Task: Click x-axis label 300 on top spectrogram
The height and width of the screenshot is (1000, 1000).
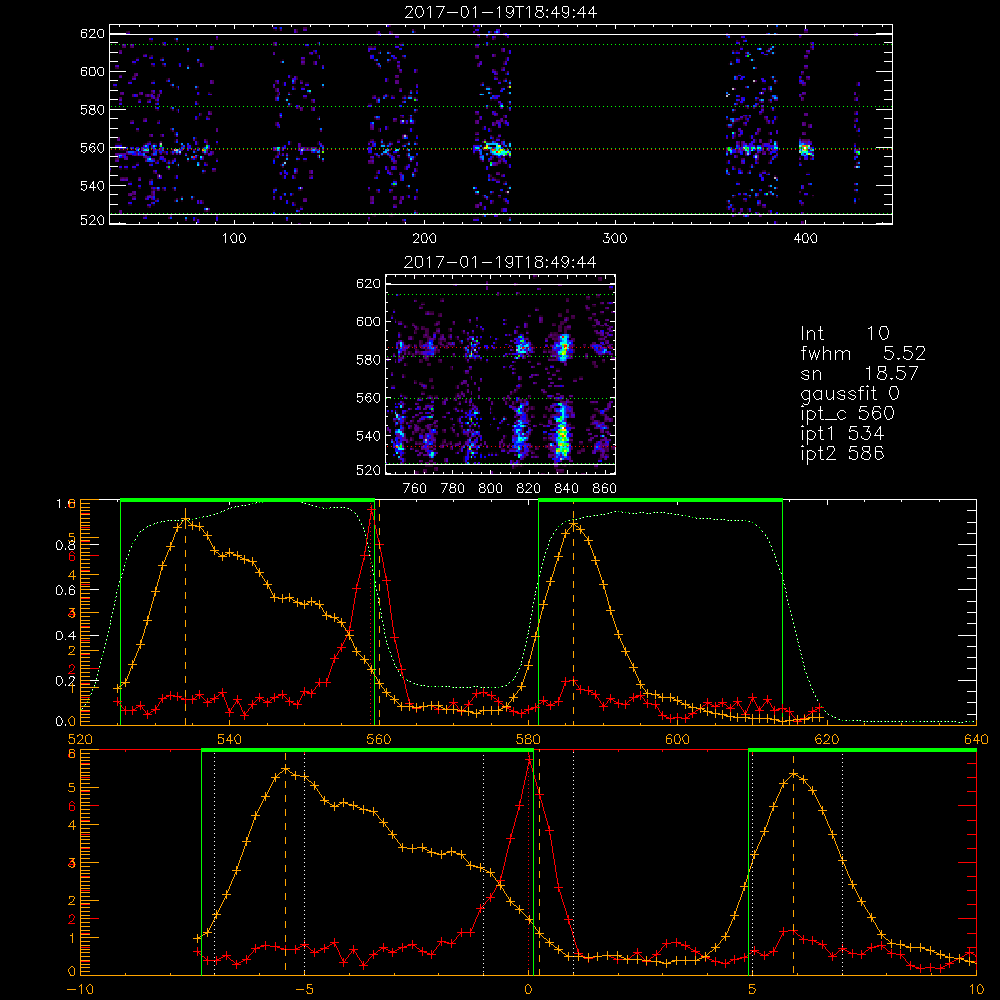Action: click(x=615, y=239)
